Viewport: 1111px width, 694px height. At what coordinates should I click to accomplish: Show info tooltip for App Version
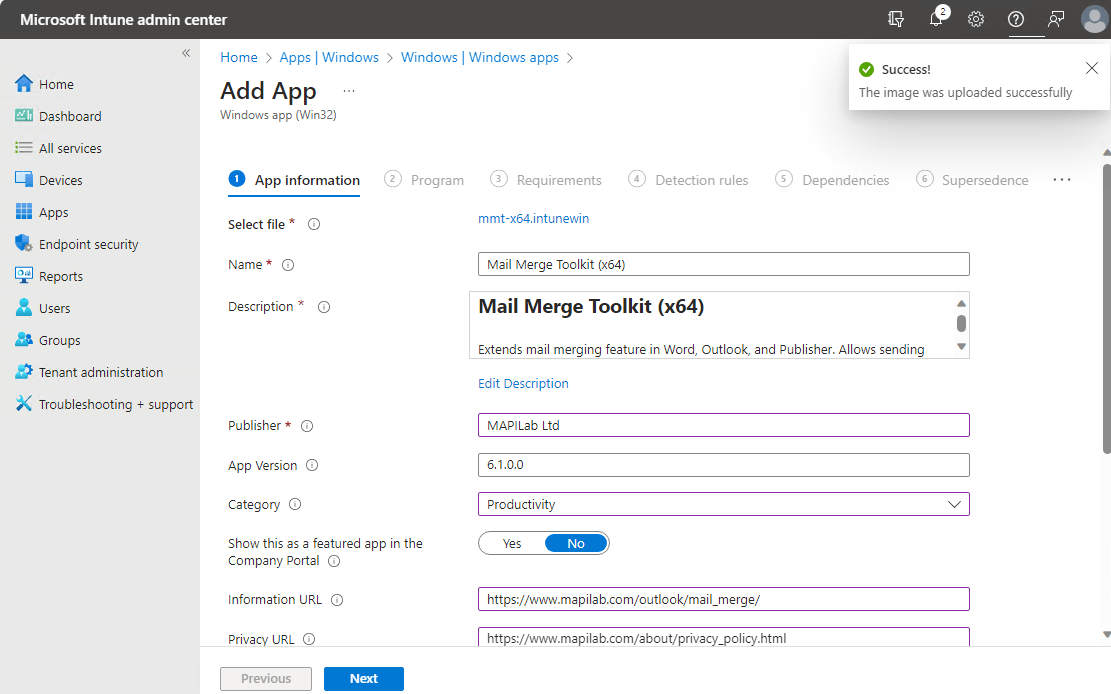click(312, 466)
